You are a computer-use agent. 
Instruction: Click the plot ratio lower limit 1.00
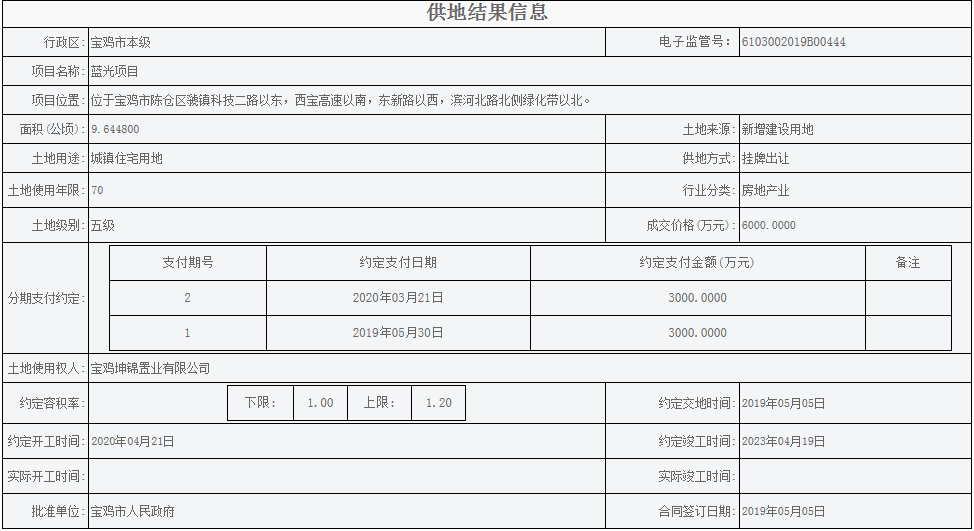(x=320, y=403)
